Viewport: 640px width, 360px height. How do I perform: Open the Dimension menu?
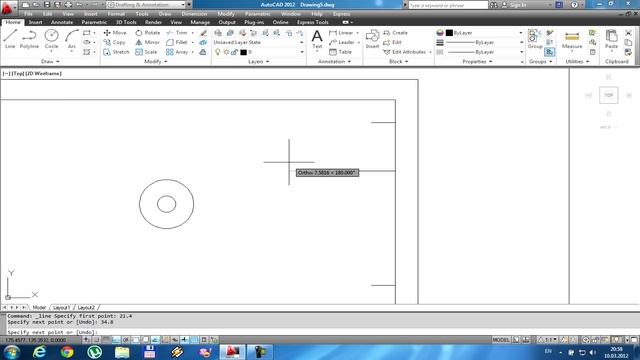coord(194,14)
